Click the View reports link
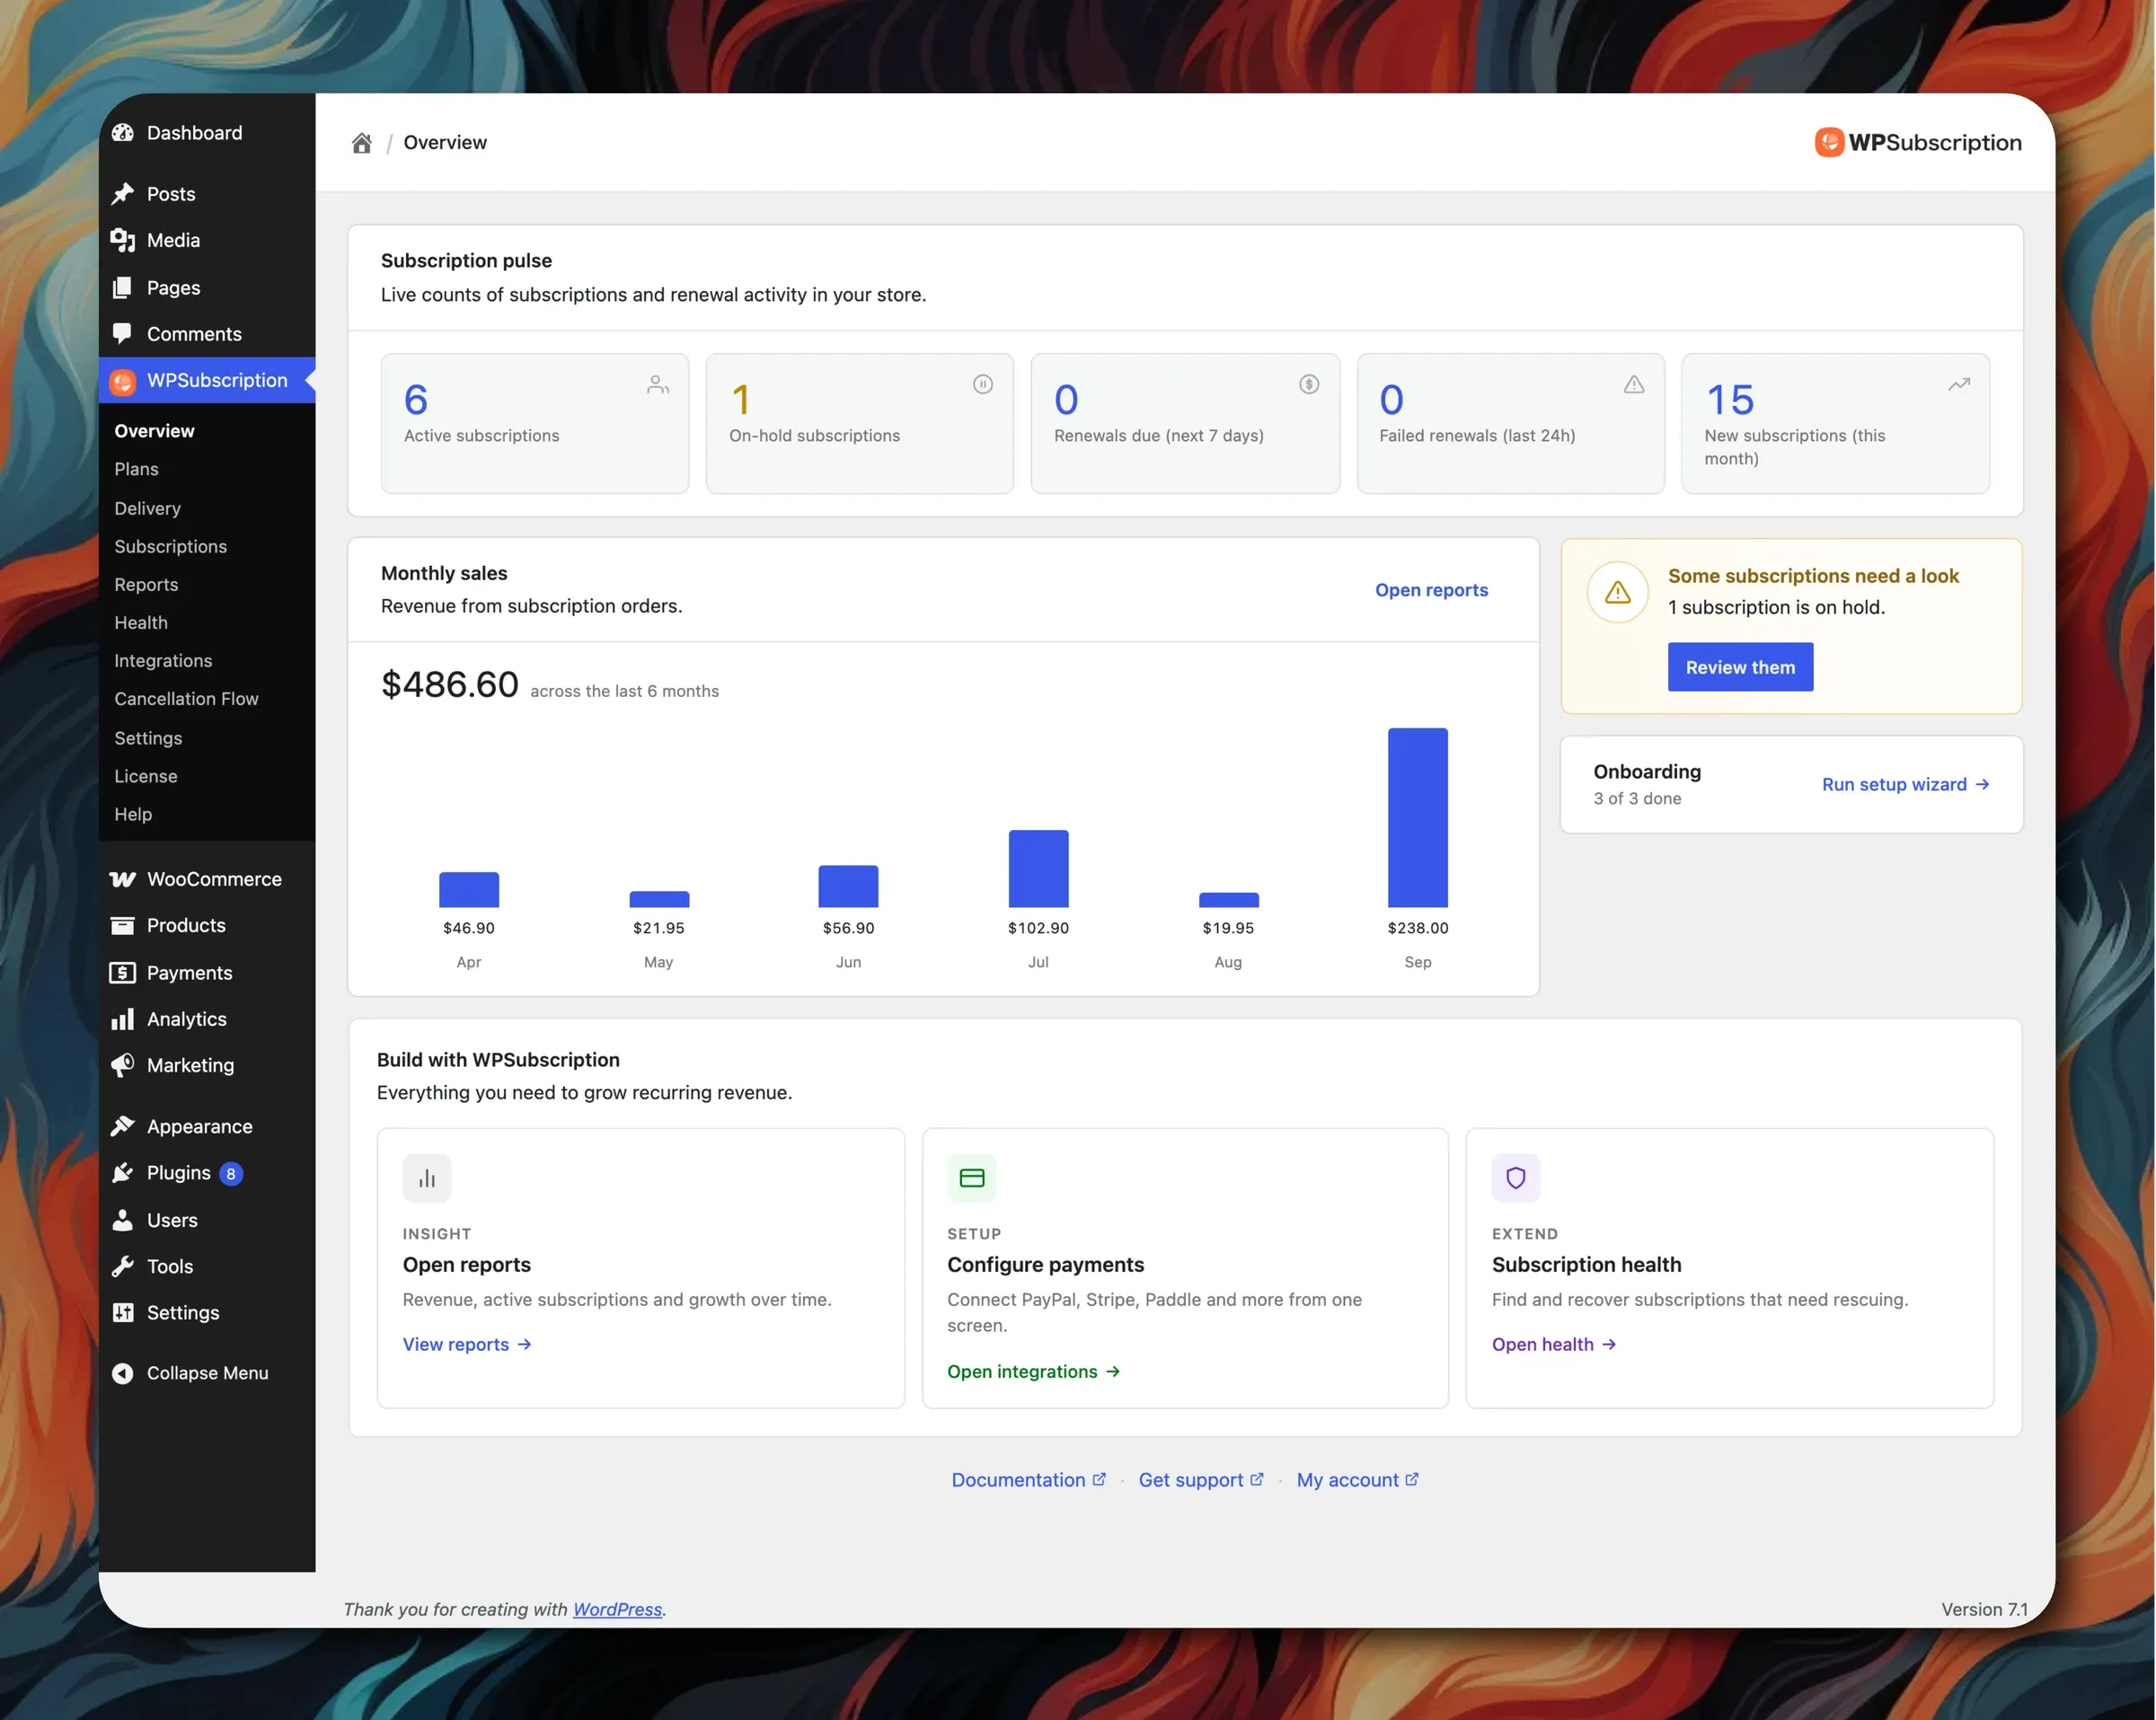This screenshot has width=2156, height=1720. pos(467,1344)
